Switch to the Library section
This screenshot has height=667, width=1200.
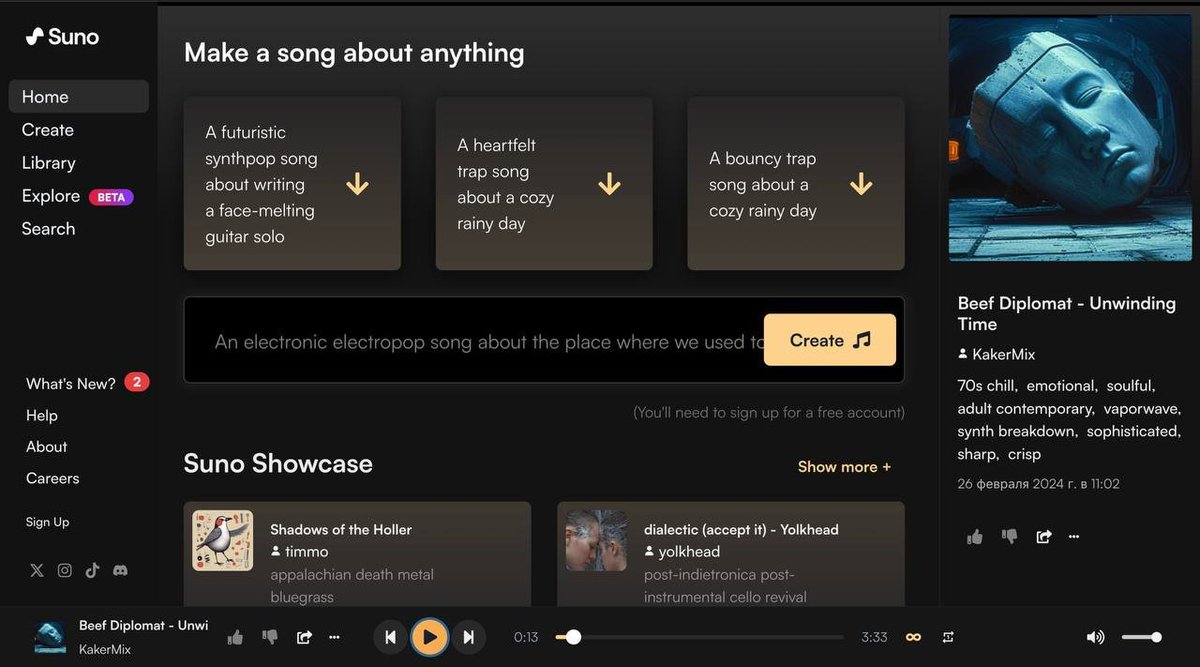[47, 162]
